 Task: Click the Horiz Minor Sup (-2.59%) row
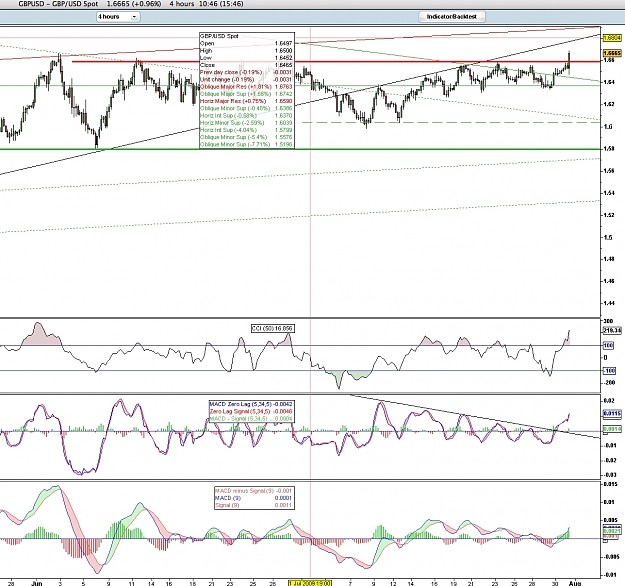click(x=246, y=122)
